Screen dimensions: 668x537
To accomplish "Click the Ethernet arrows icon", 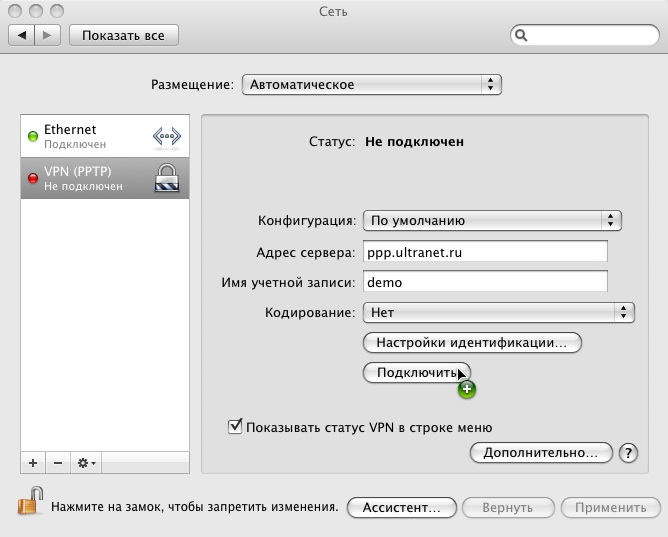I will (x=165, y=136).
